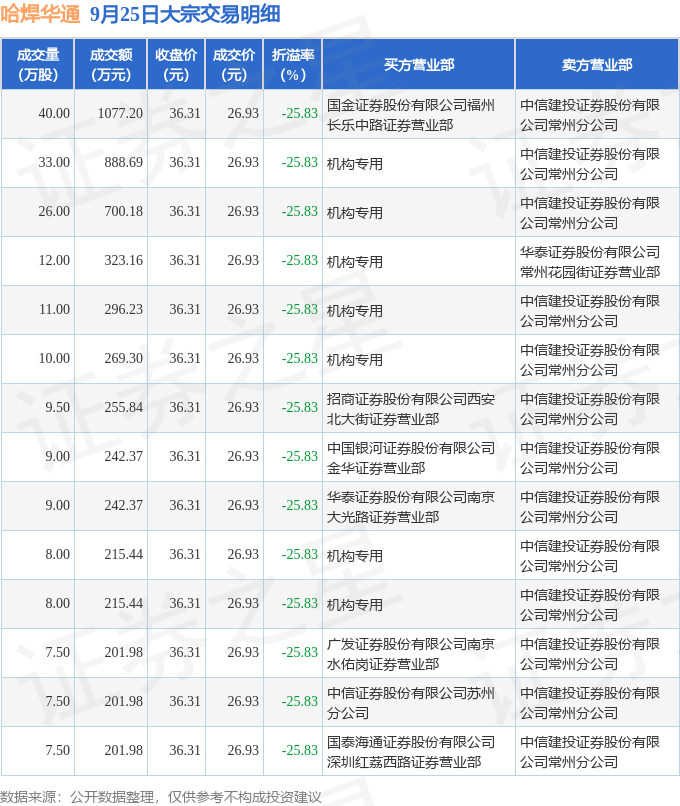
Task: Click 机构专用 in the 12.00 row
Action: pos(355,262)
